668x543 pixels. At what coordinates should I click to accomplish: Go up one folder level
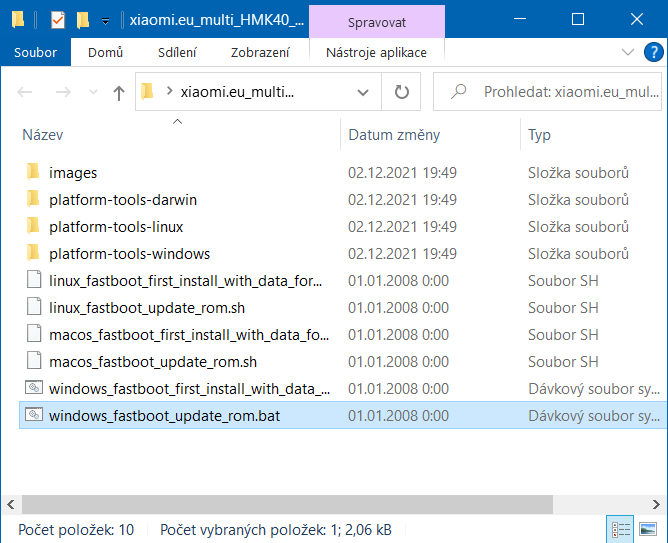click(x=119, y=92)
